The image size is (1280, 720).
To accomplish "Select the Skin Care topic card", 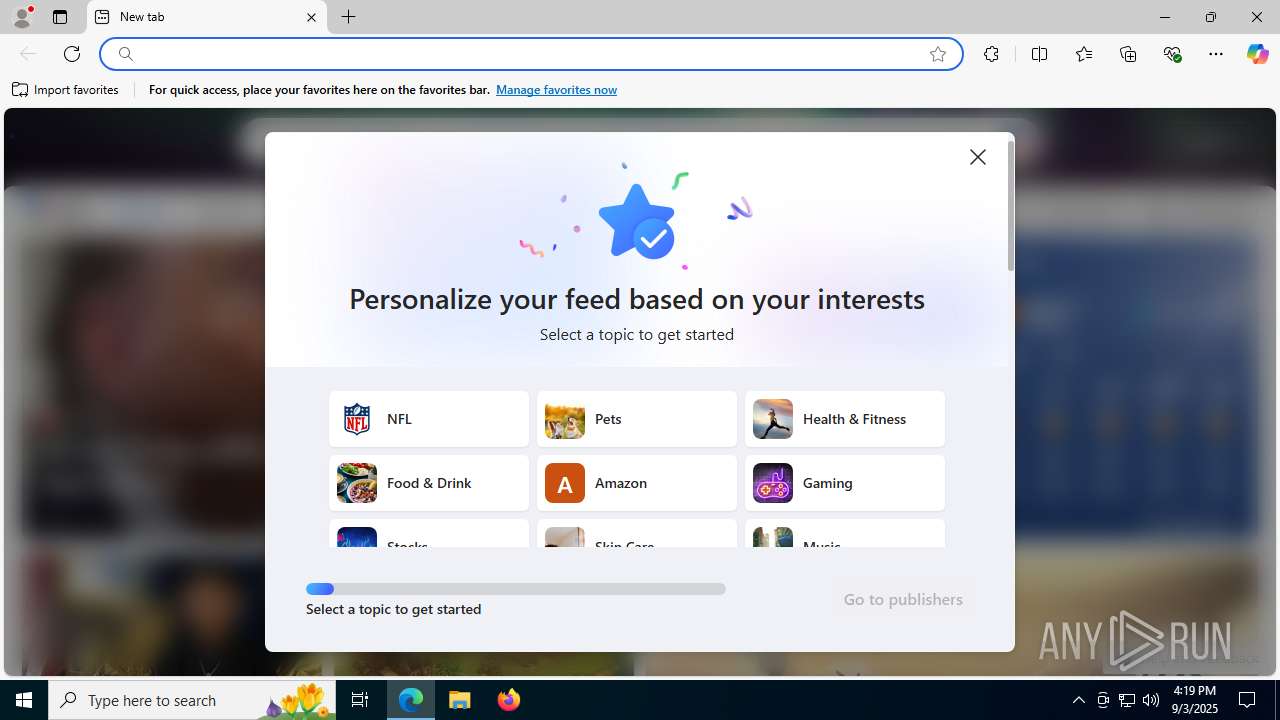I will pyautogui.click(x=637, y=533).
